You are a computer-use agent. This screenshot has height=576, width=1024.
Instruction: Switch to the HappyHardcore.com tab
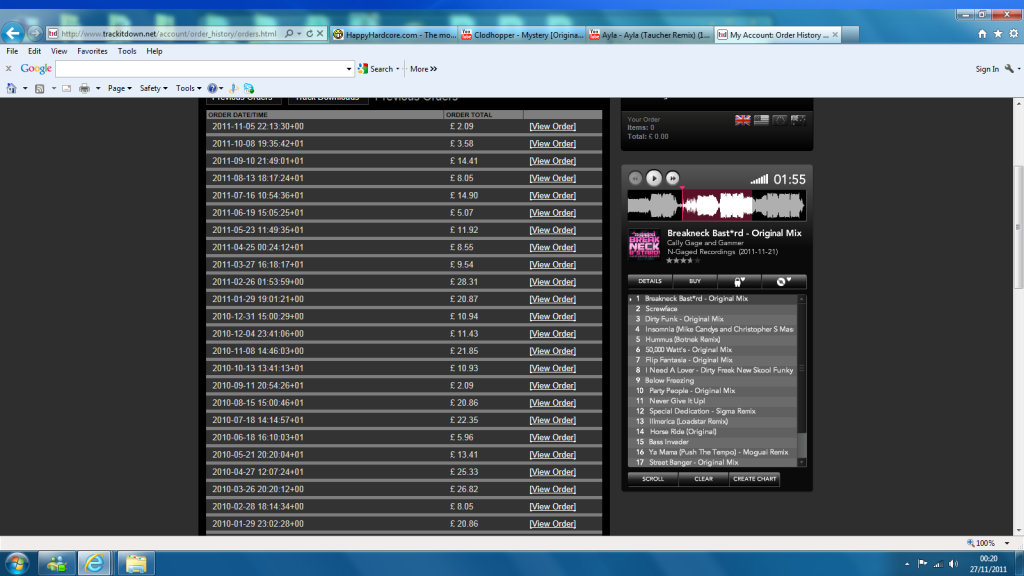coord(393,35)
